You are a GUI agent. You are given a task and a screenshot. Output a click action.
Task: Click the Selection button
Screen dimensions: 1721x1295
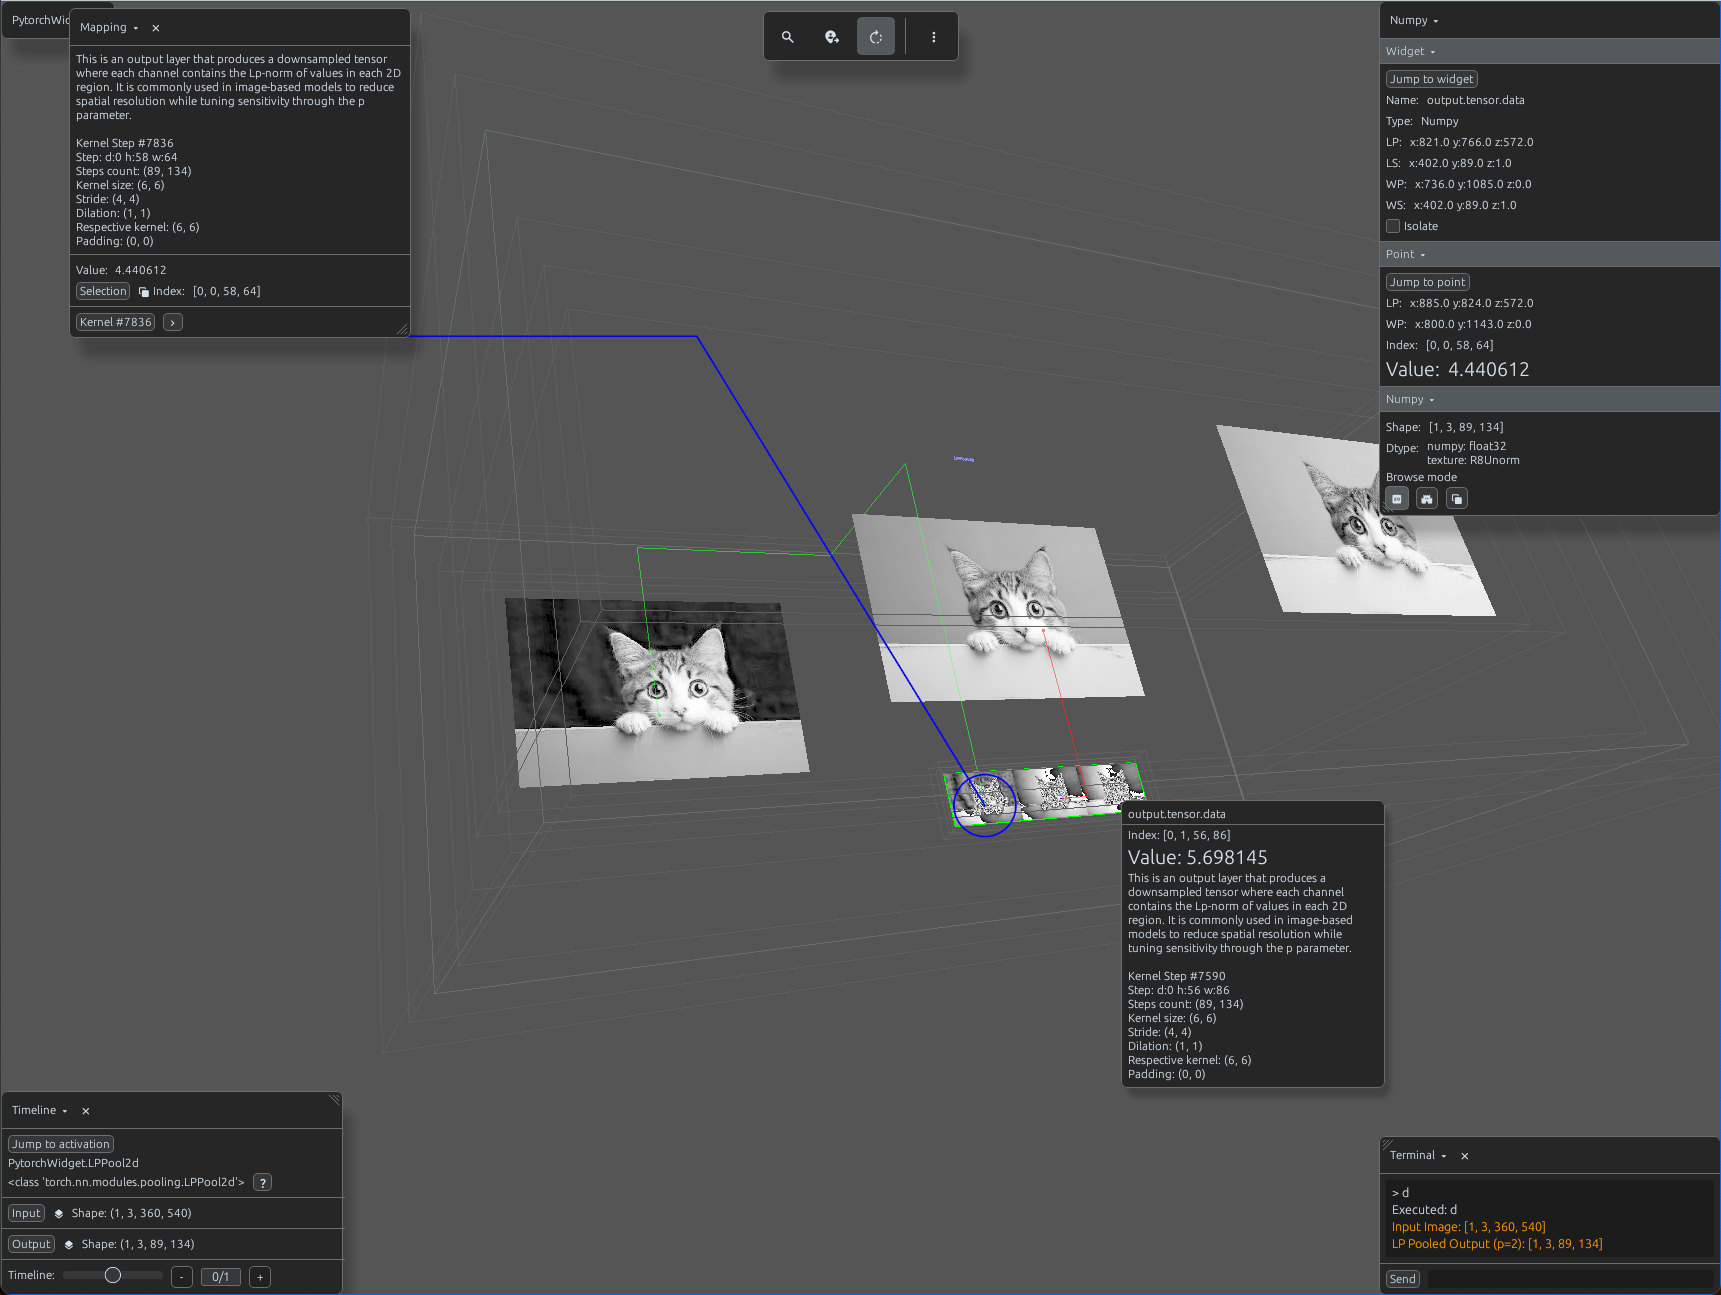pos(103,291)
